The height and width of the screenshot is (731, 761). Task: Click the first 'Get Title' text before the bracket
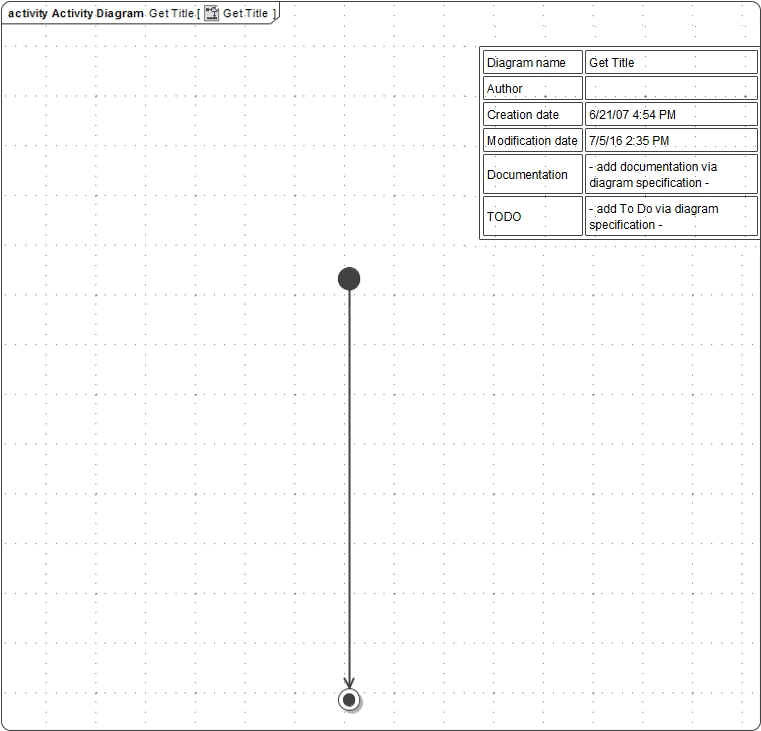[171, 13]
